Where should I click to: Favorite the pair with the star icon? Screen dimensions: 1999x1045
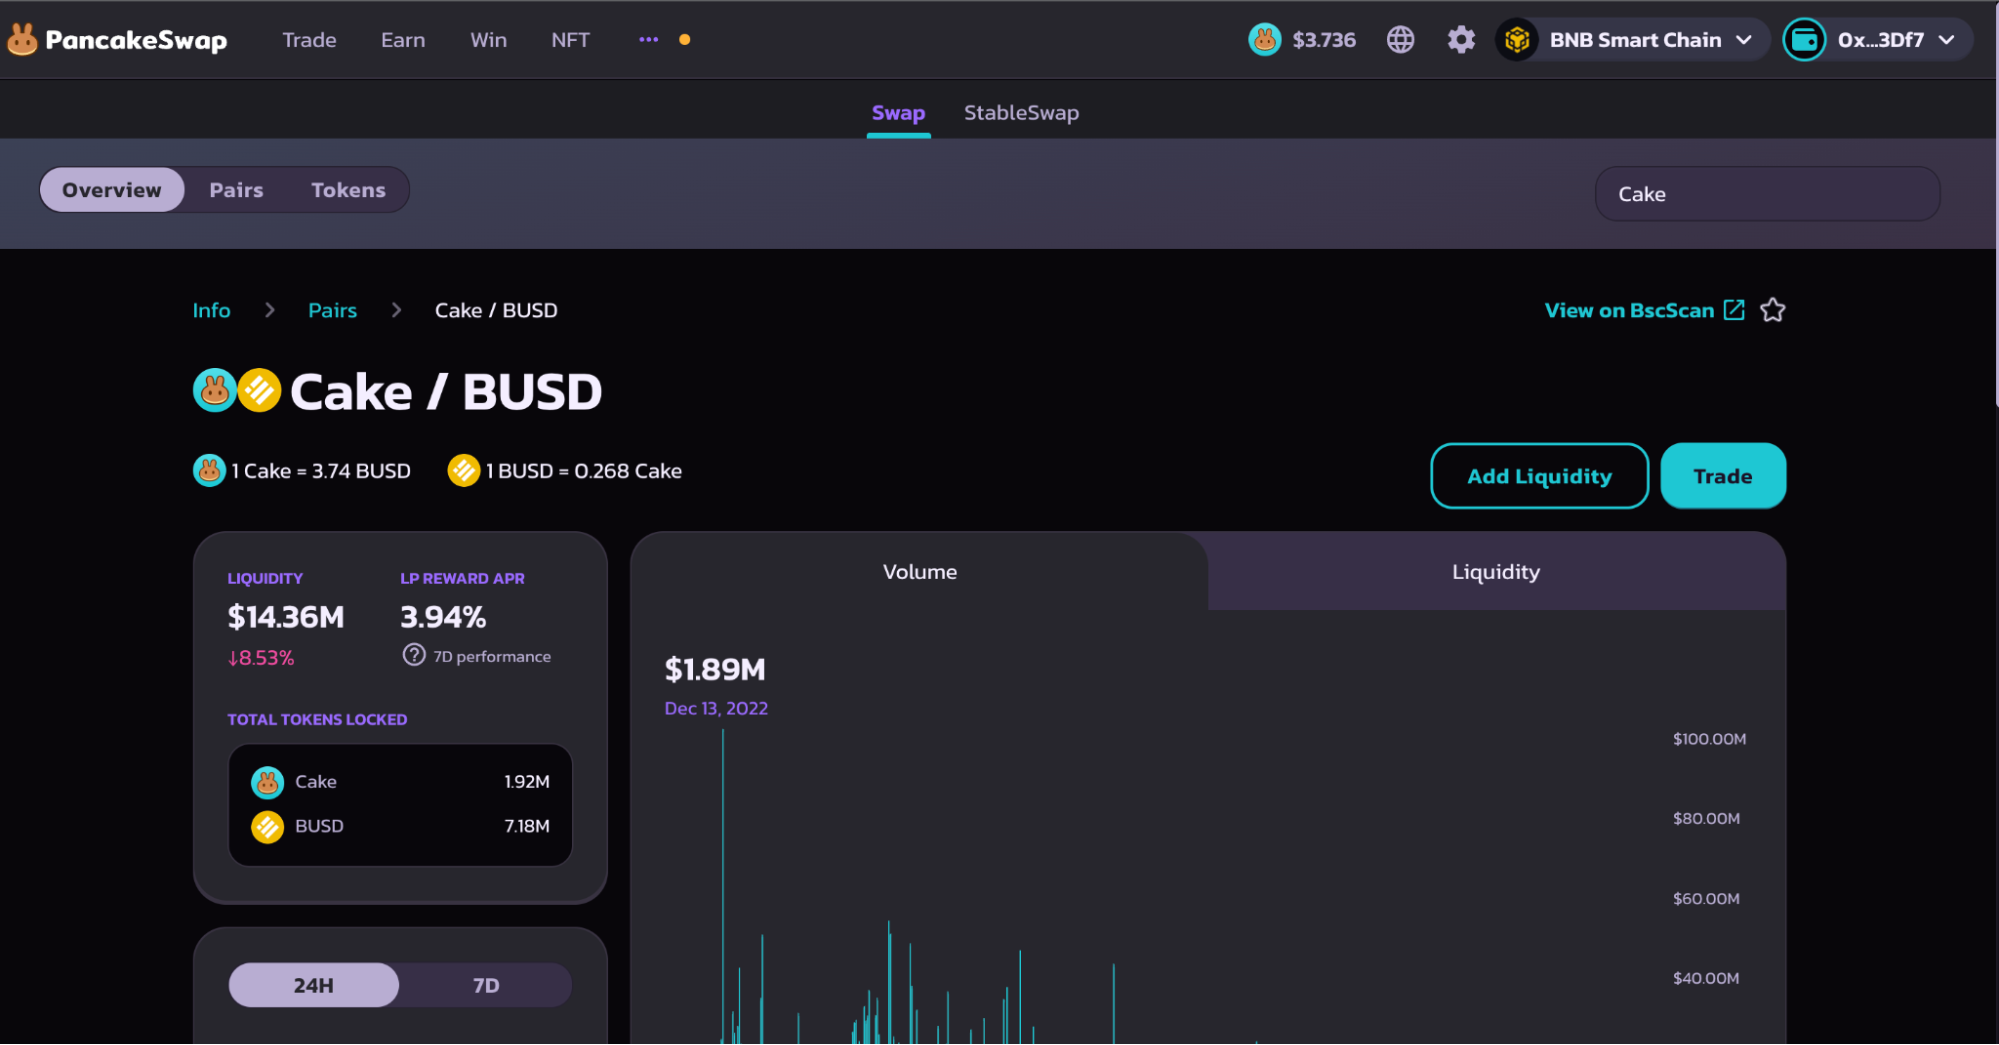pyautogui.click(x=1772, y=311)
